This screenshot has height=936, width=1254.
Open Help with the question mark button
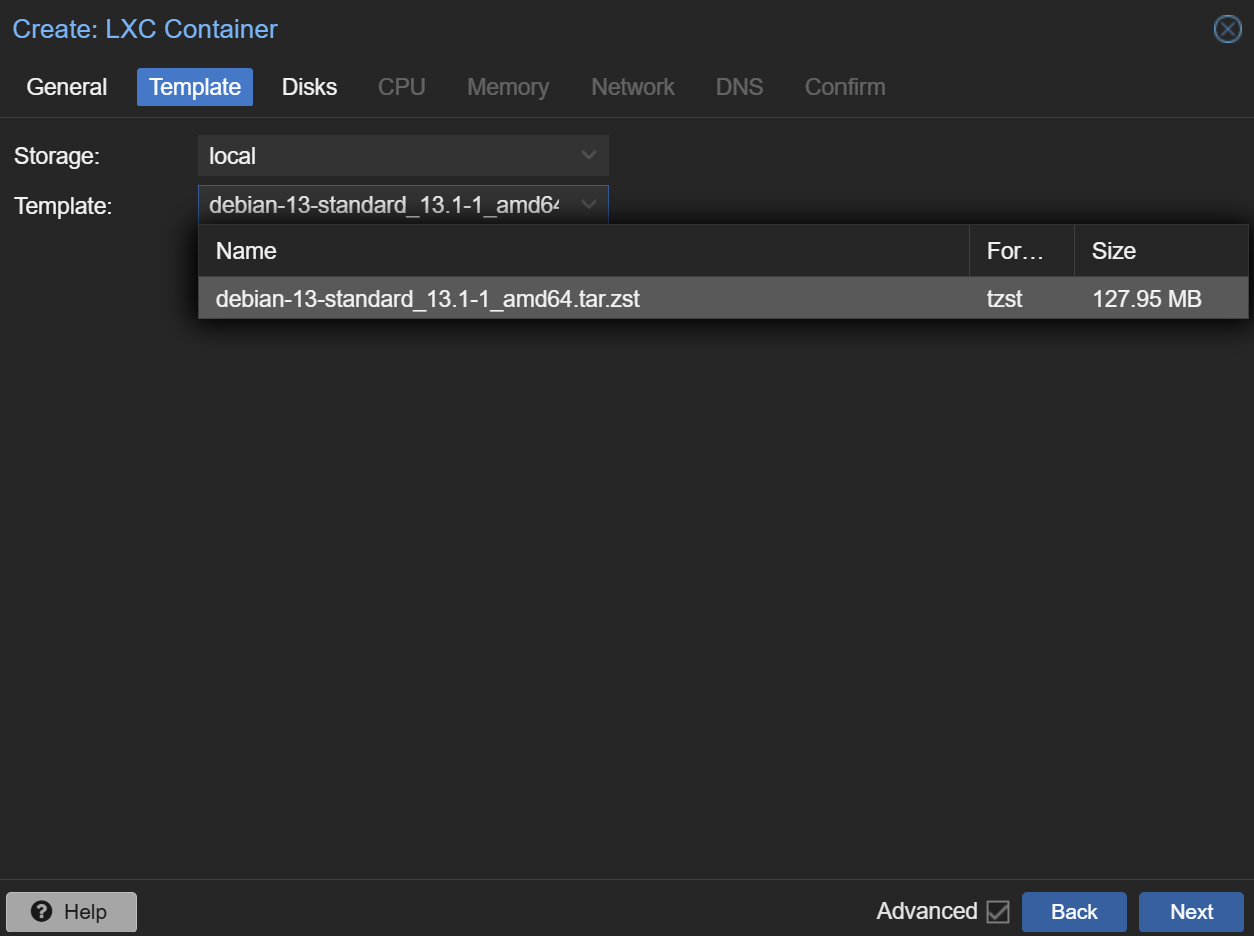(71, 912)
